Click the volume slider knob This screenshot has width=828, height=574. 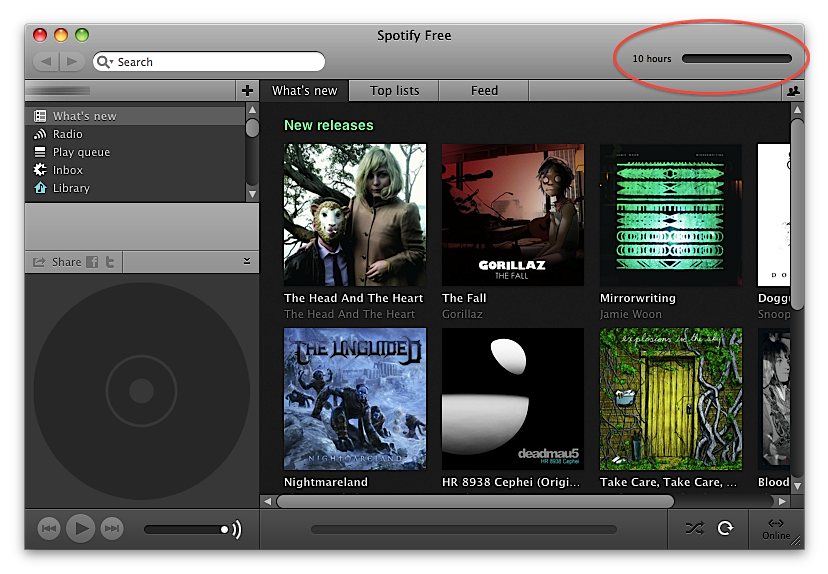[x=224, y=529]
